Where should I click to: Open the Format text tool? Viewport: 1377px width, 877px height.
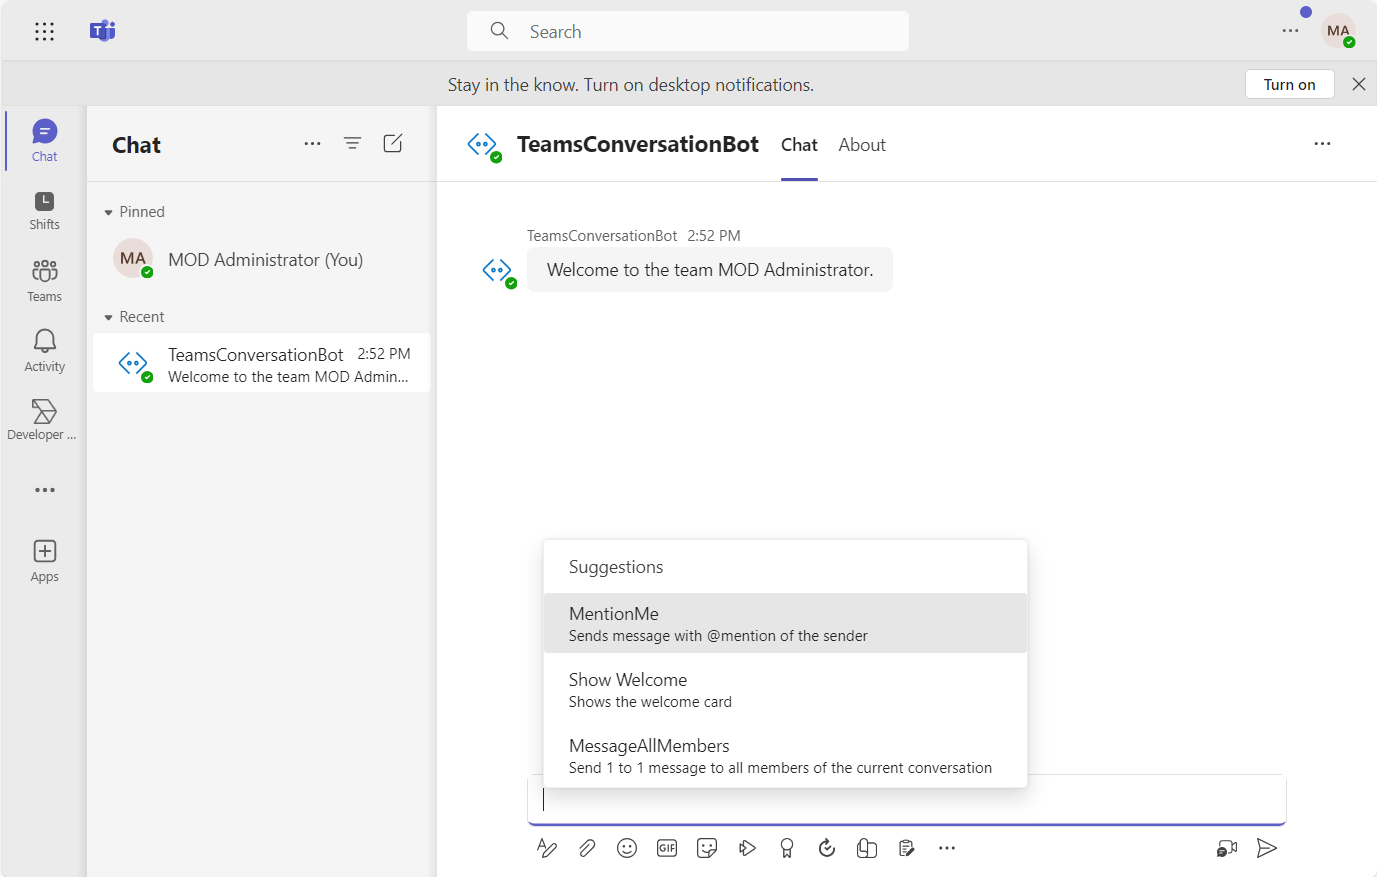(547, 848)
